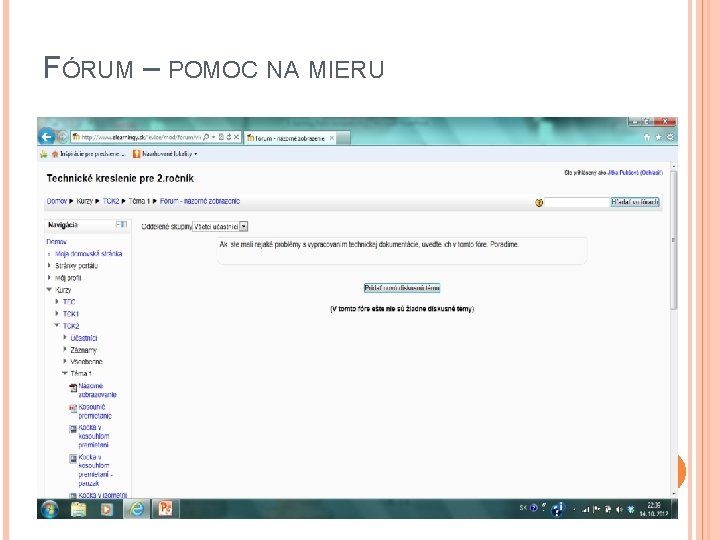
Task: Click 'Domov' in the breadcrumb trail
Action: point(56,201)
